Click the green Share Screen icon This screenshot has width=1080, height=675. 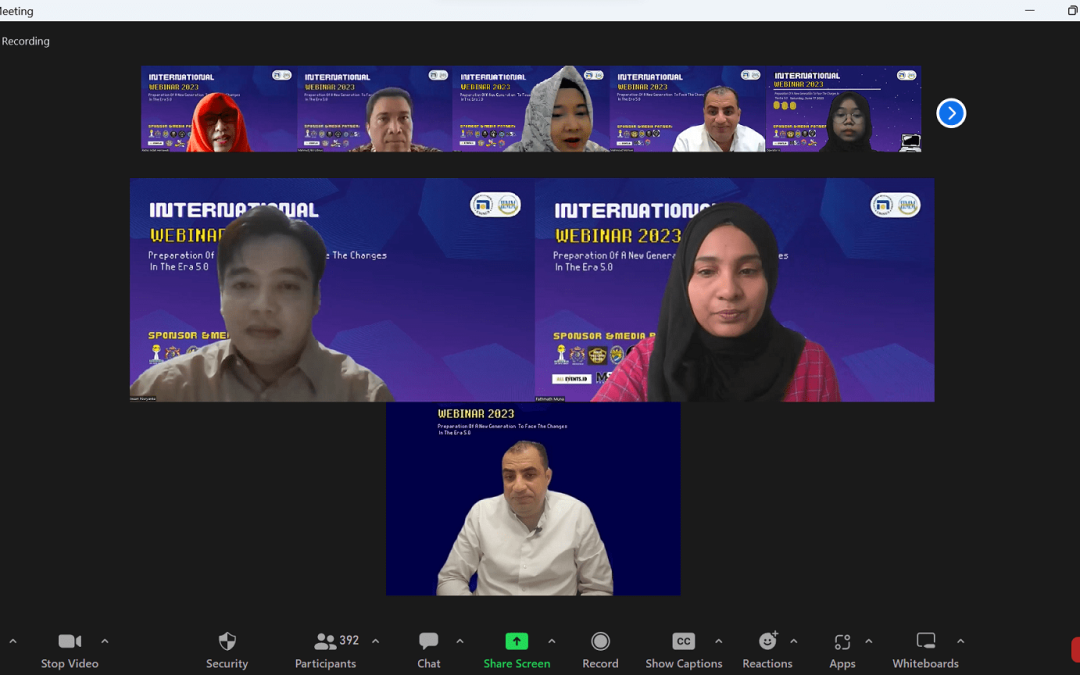[516, 642]
